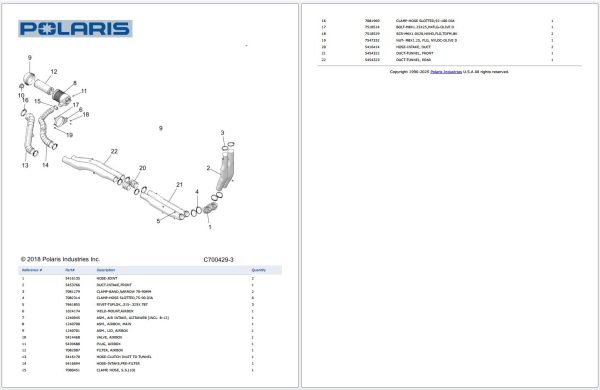
Task: Select the VALVE, AIRBOX row description
Action: click(x=109, y=338)
